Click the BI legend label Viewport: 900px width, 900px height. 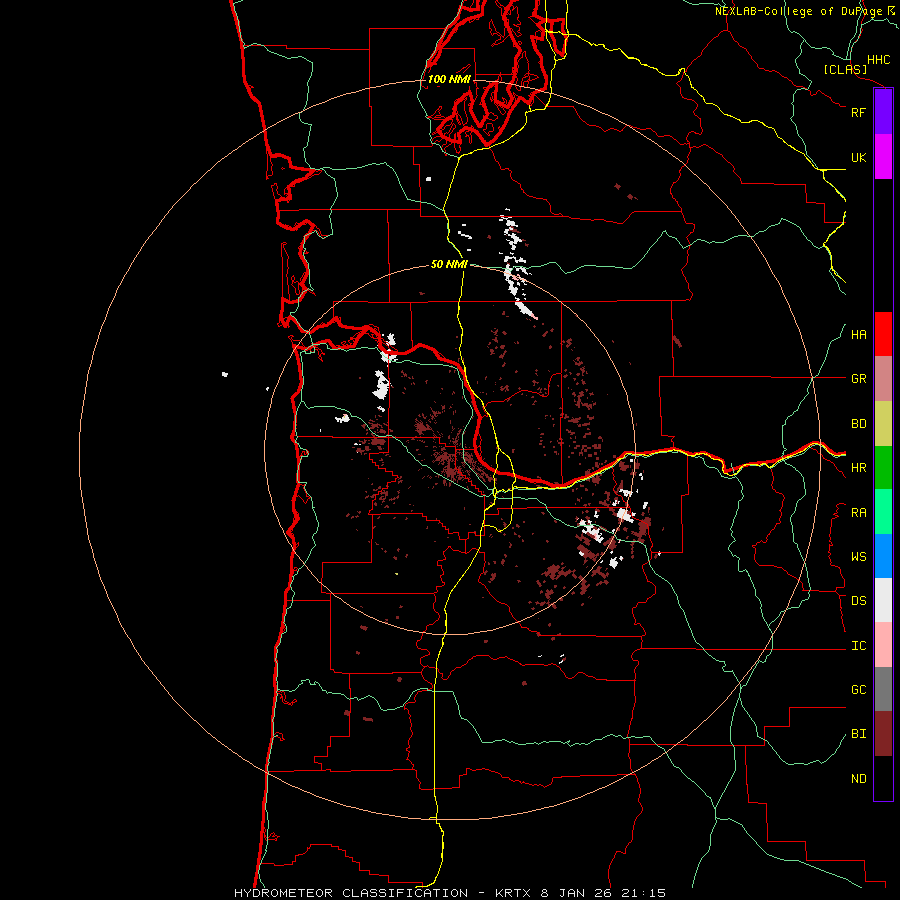click(858, 734)
